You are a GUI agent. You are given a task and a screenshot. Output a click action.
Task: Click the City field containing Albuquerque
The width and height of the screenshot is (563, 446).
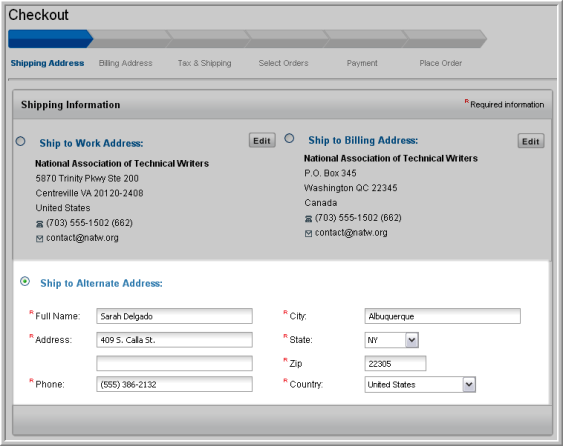pyautogui.click(x=442, y=316)
